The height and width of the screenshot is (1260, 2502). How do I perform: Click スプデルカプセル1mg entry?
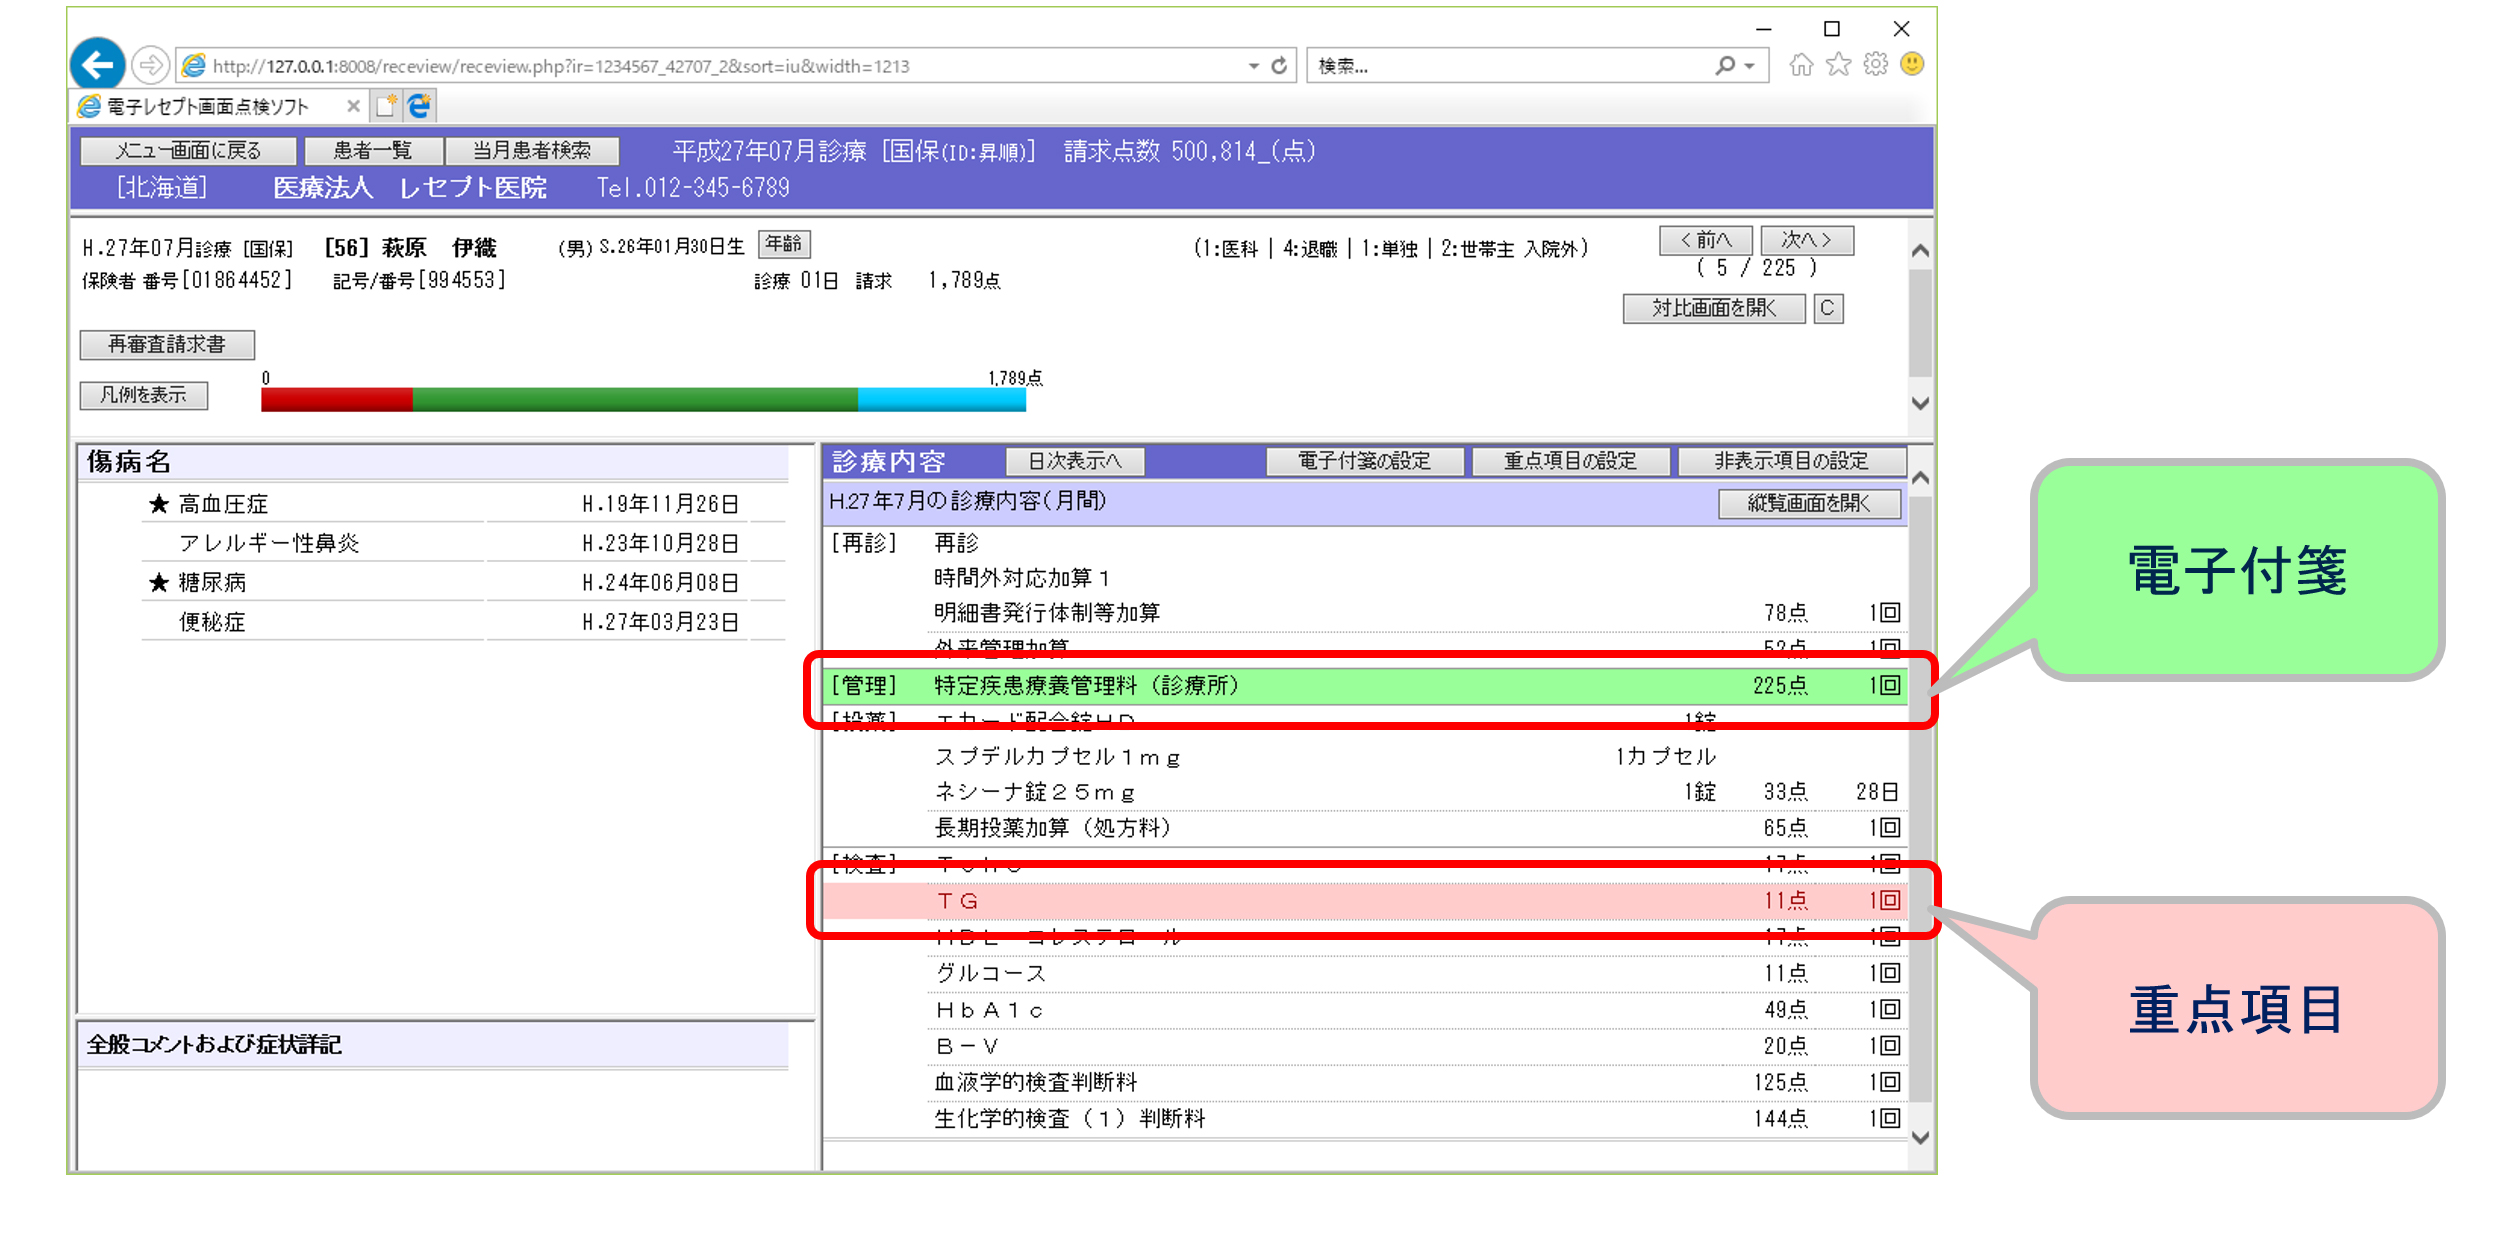click(x=1057, y=757)
